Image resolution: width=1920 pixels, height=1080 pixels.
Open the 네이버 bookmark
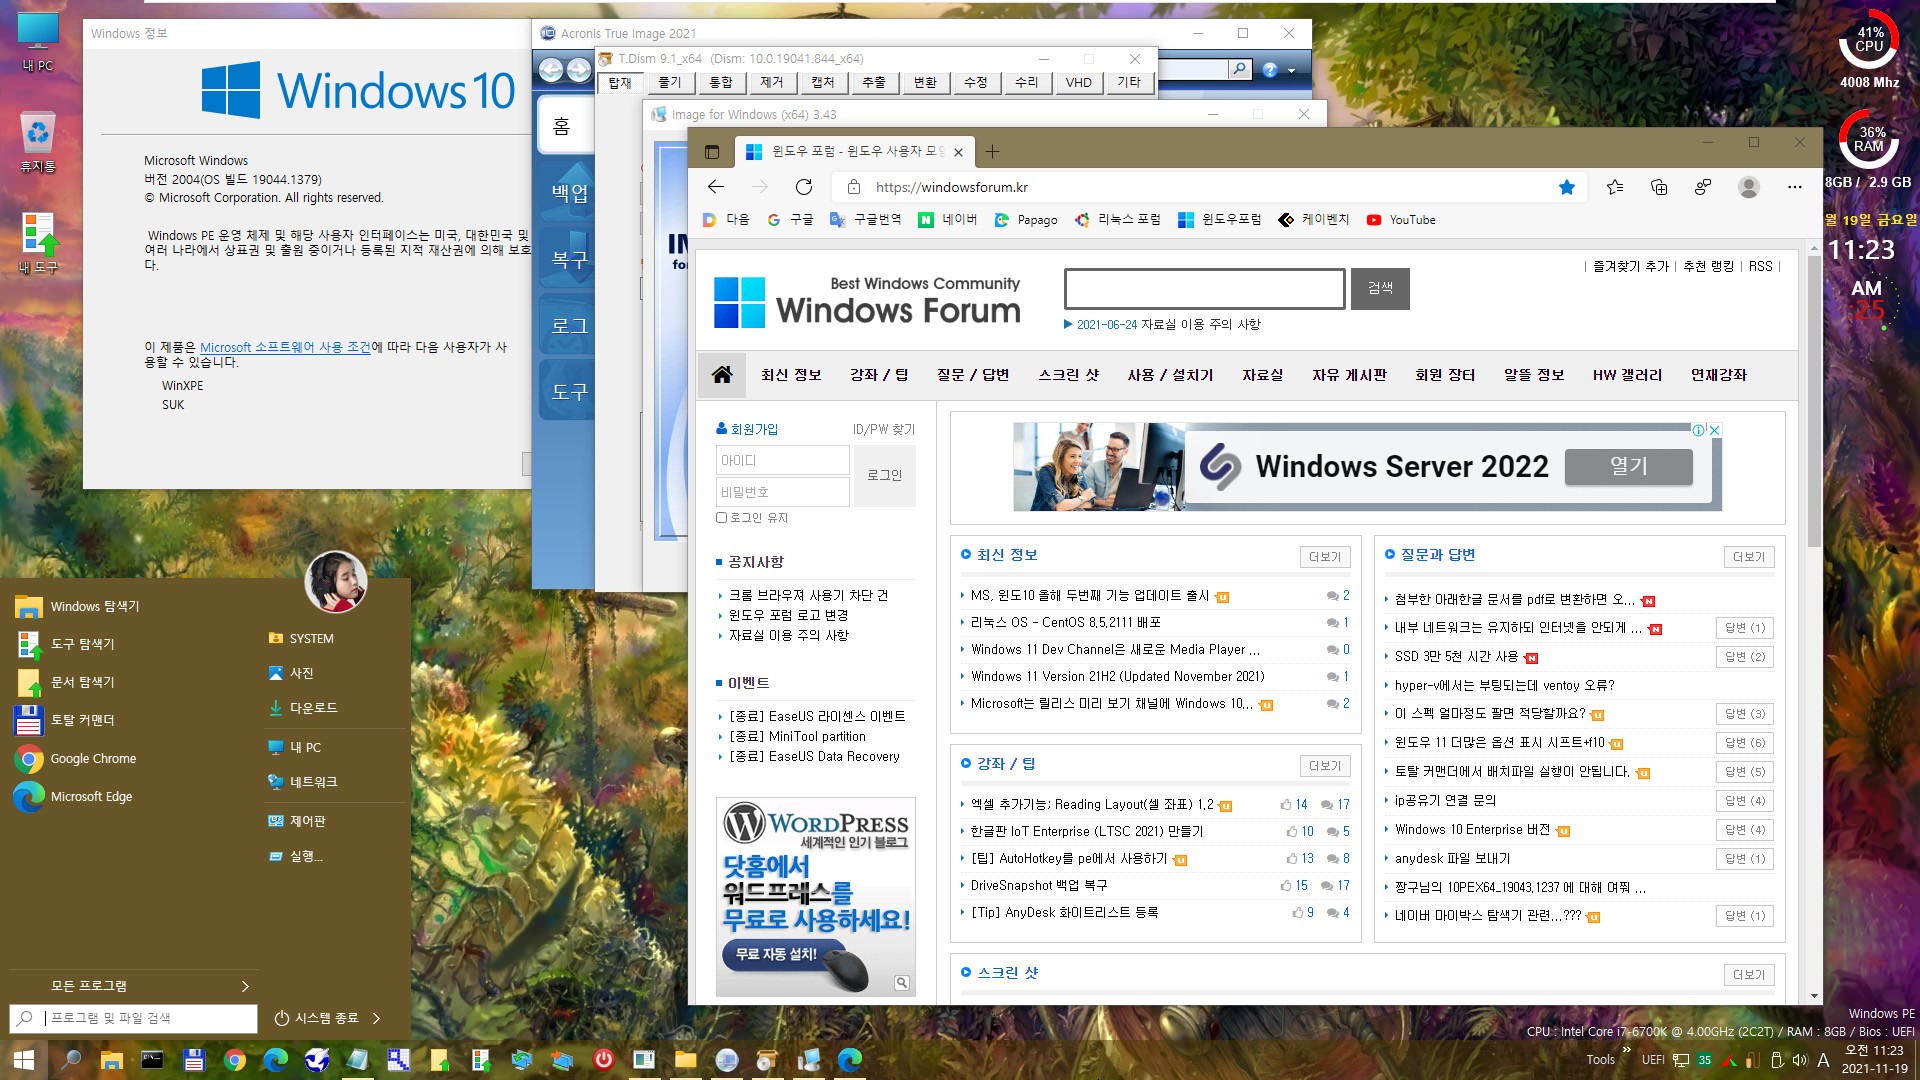pyautogui.click(x=948, y=220)
